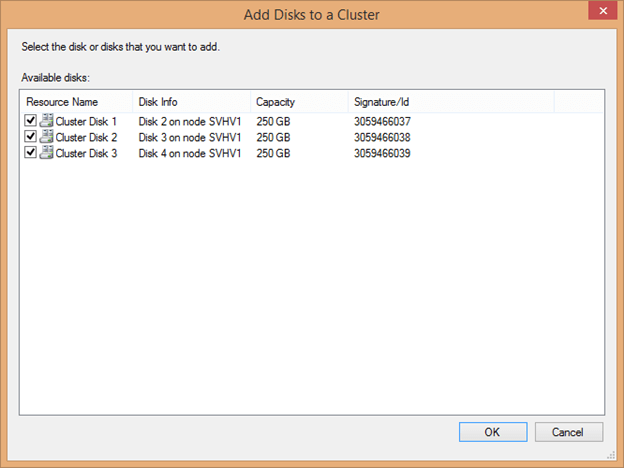Select the Cluster Disk 3 row name

point(86,153)
